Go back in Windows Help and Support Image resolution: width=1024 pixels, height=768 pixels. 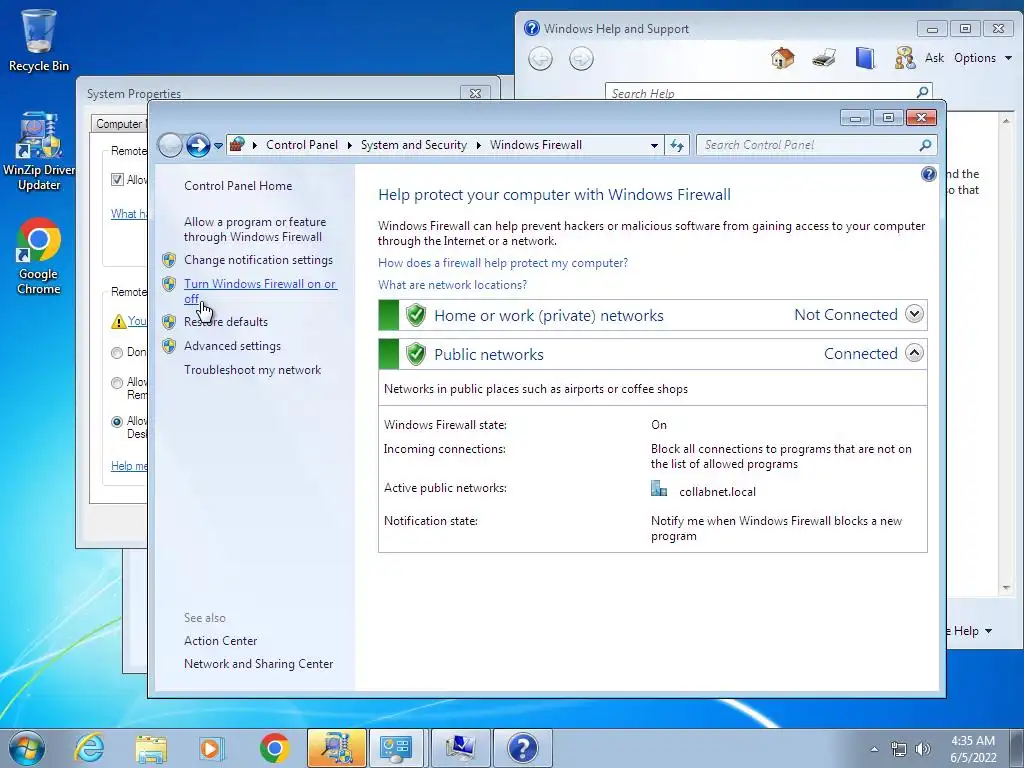pyautogui.click(x=540, y=59)
